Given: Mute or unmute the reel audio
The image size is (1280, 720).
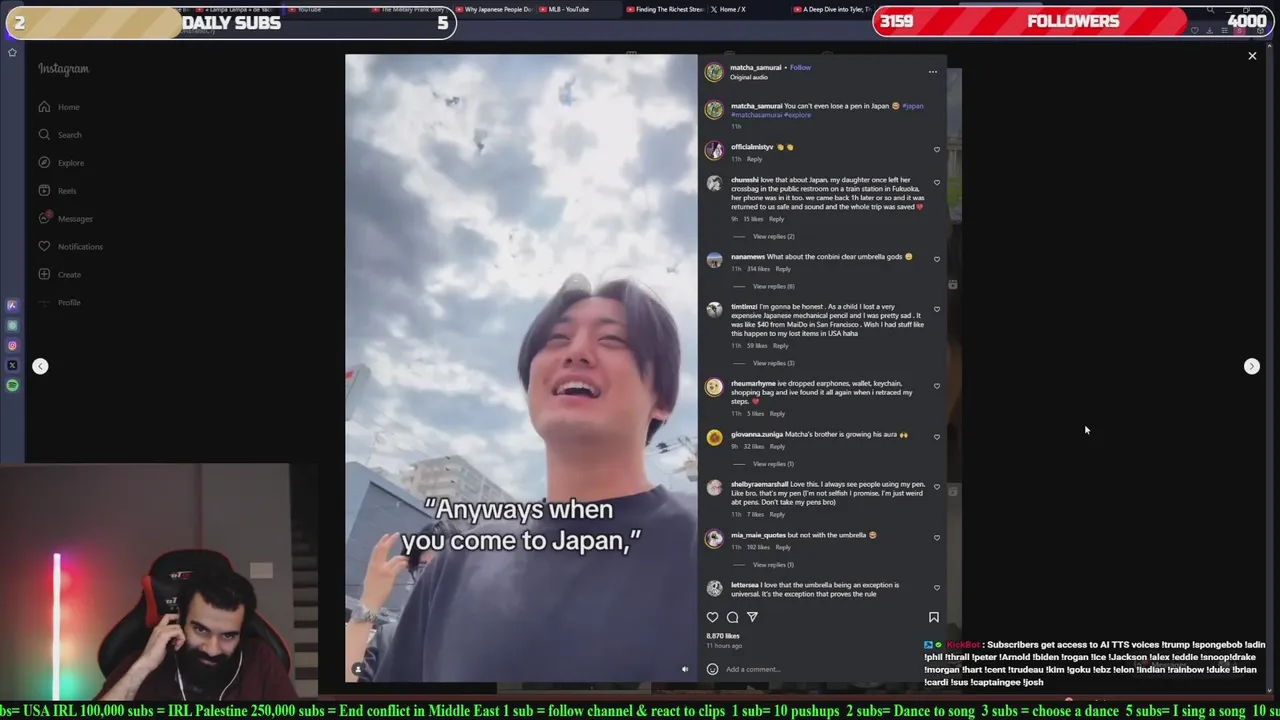Looking at the screenshot, I should 685,669.
